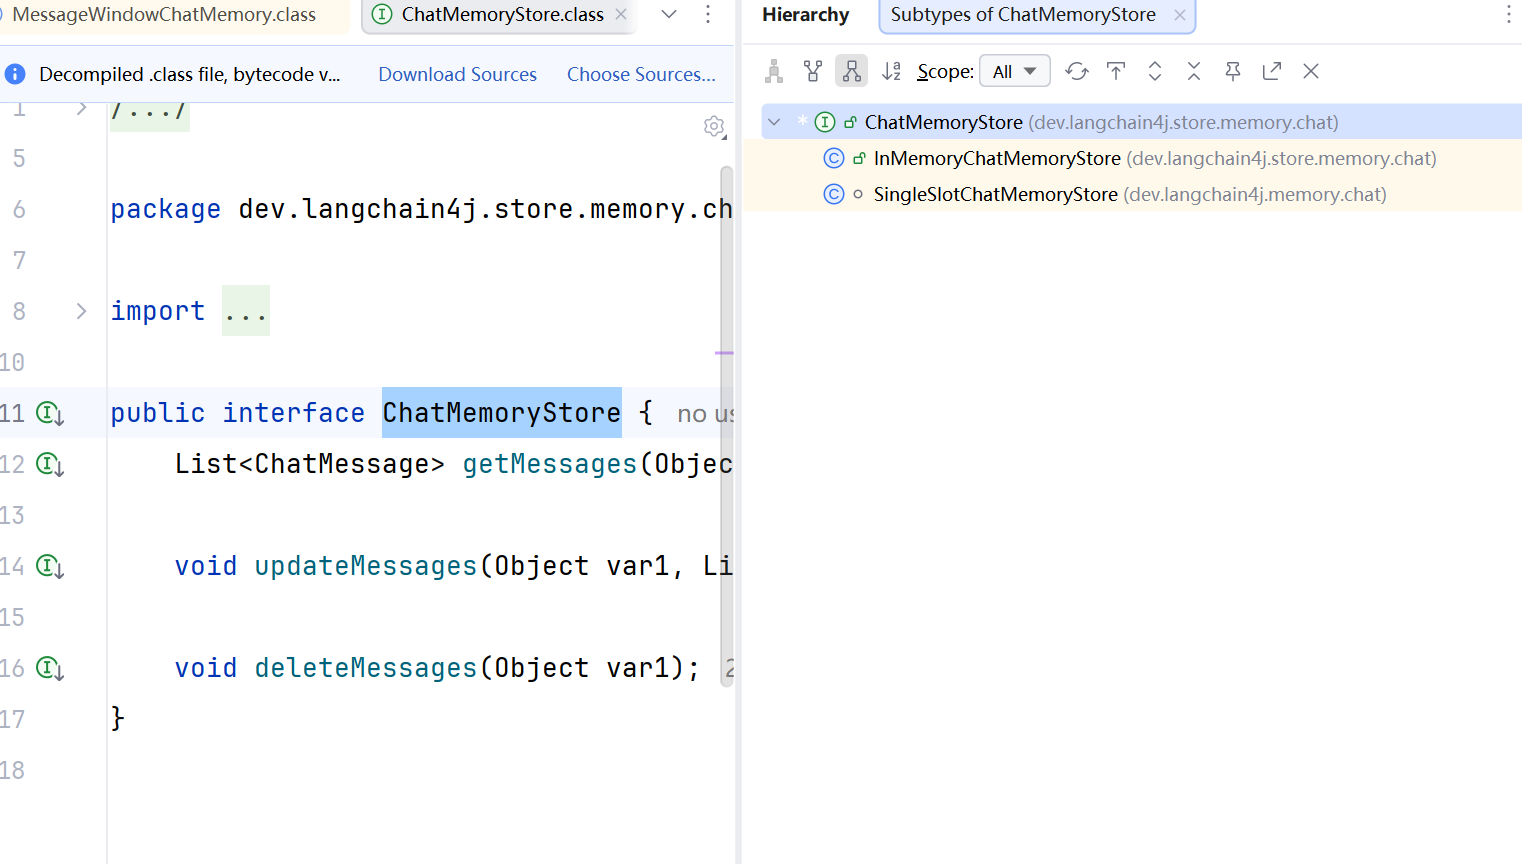Open the editor tabs list dropdown

(x=669, y=14)
